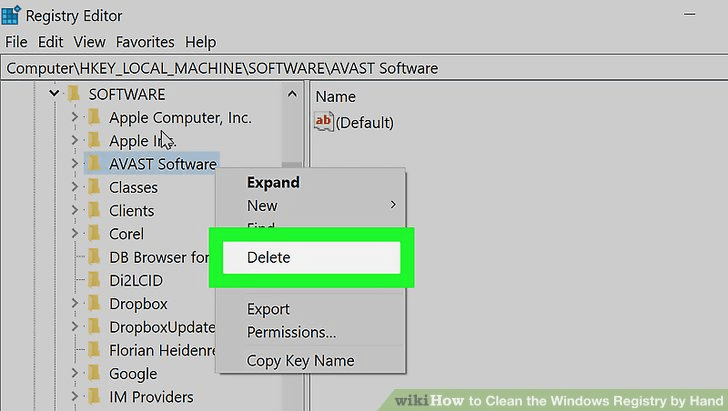The width and height of the screenshot is (728, 411).
Task: Select the (Default) value entry
Action: pyautogui.click(x=364, y=123)
